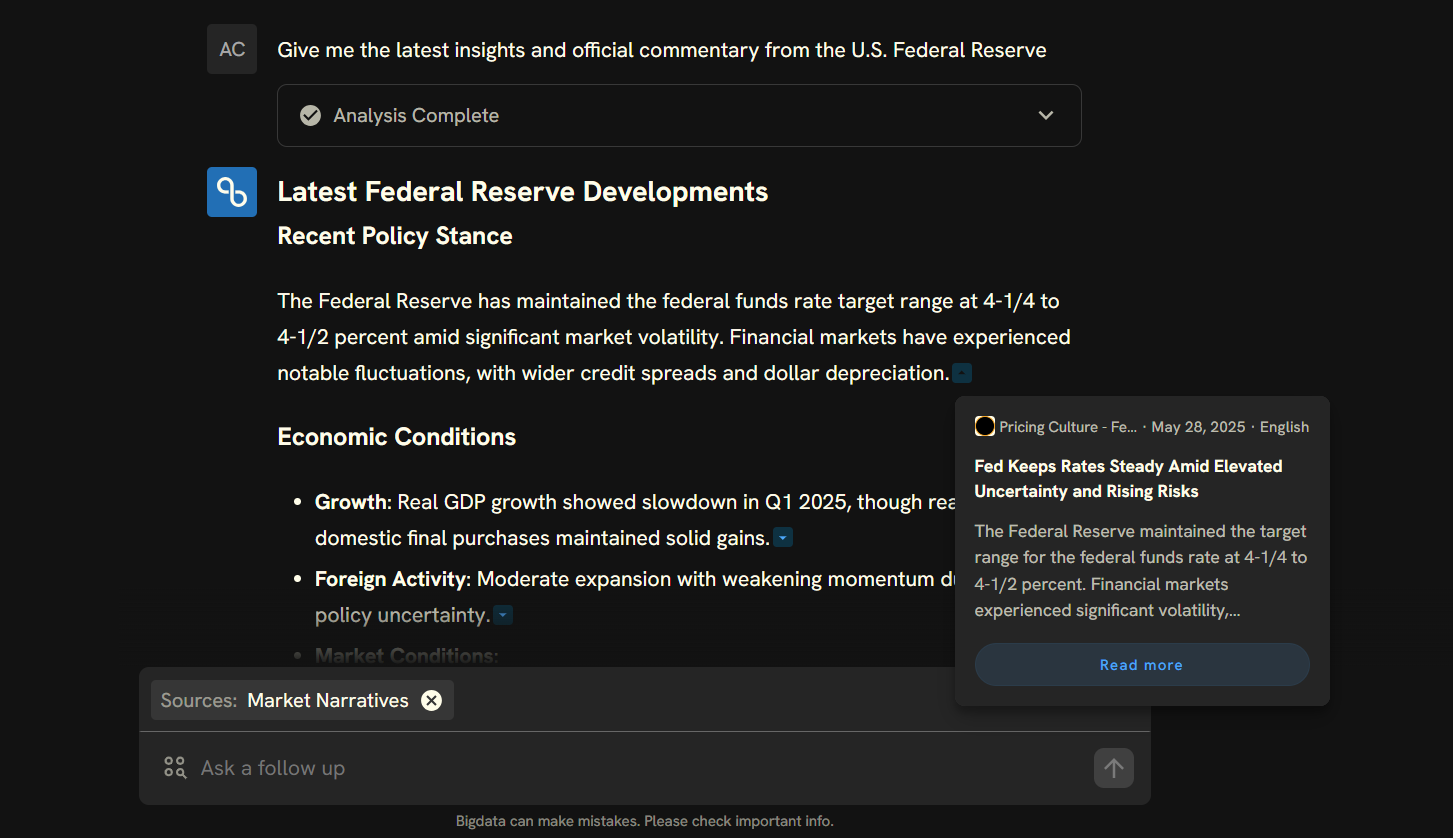Click the send arrow button
The image size is (1453, 838).
(1114, 768)
